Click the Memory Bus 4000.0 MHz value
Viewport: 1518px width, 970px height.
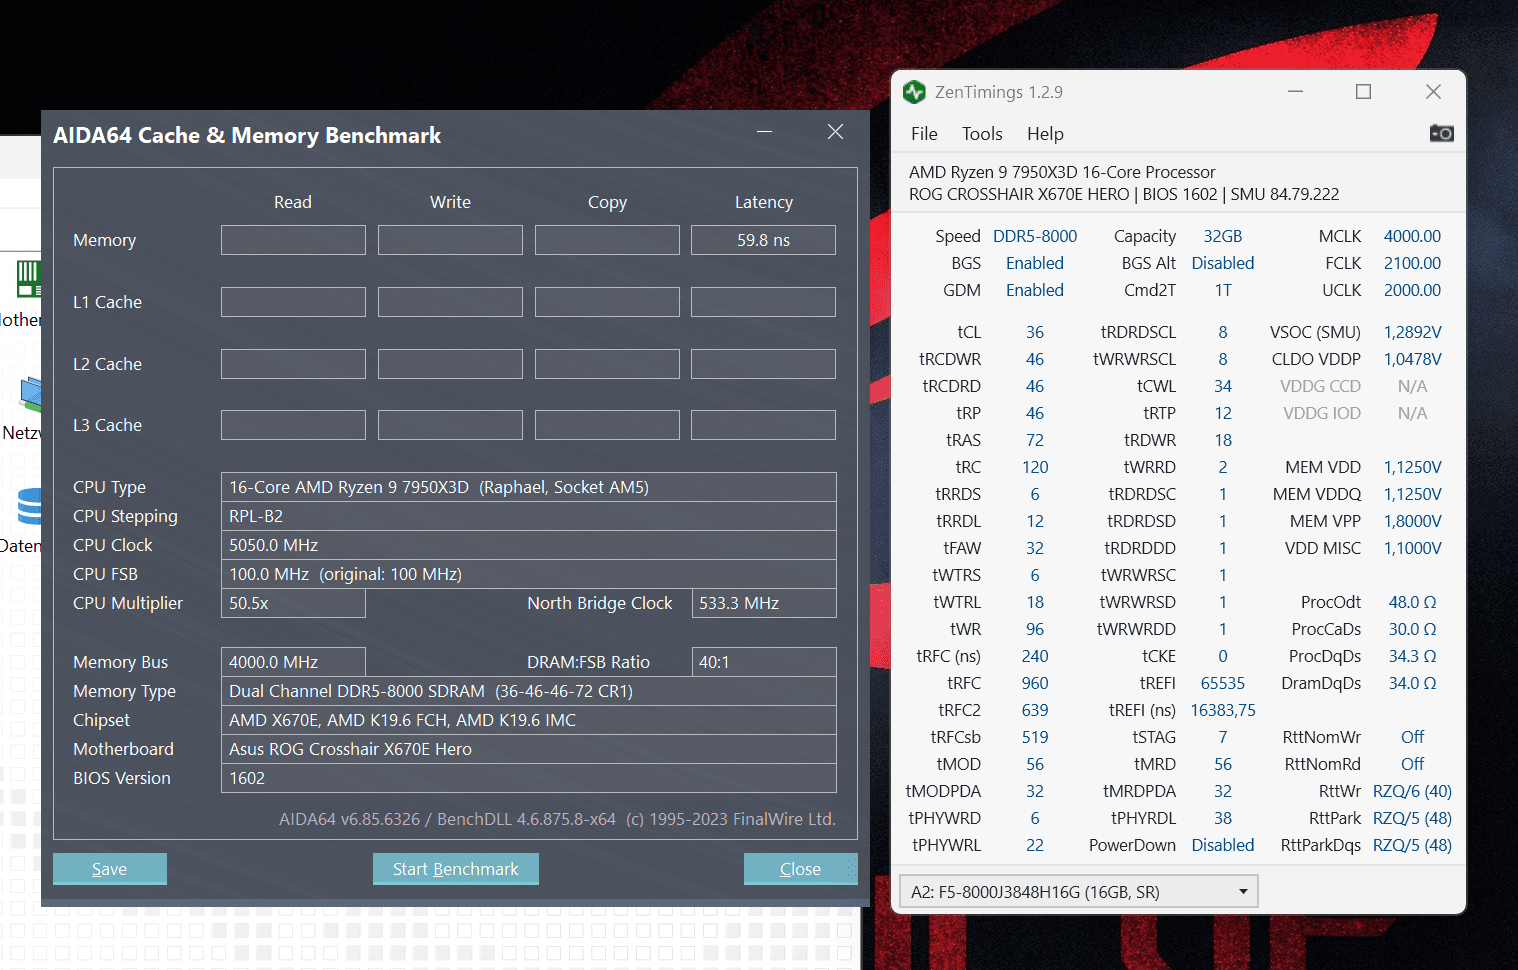(x=293, y=662)
